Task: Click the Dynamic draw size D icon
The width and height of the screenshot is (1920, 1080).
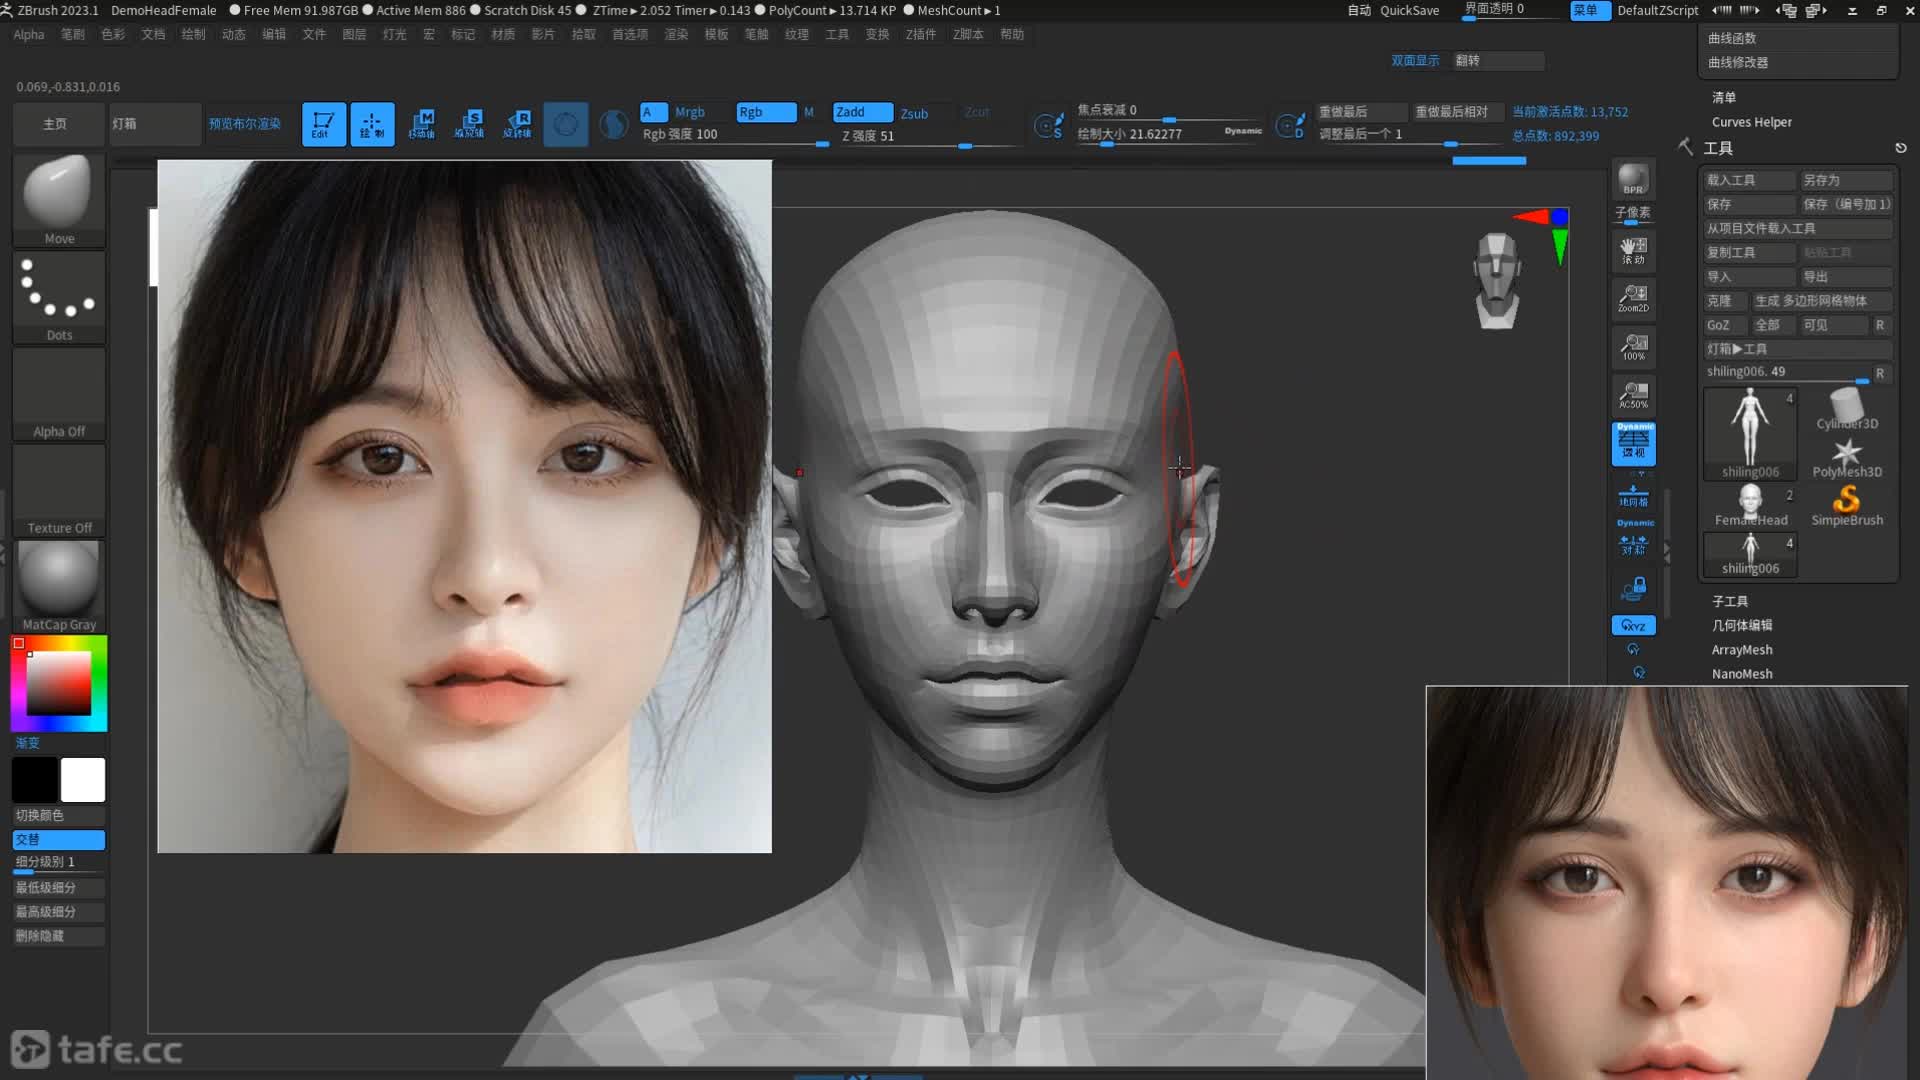Action: 1290,125
